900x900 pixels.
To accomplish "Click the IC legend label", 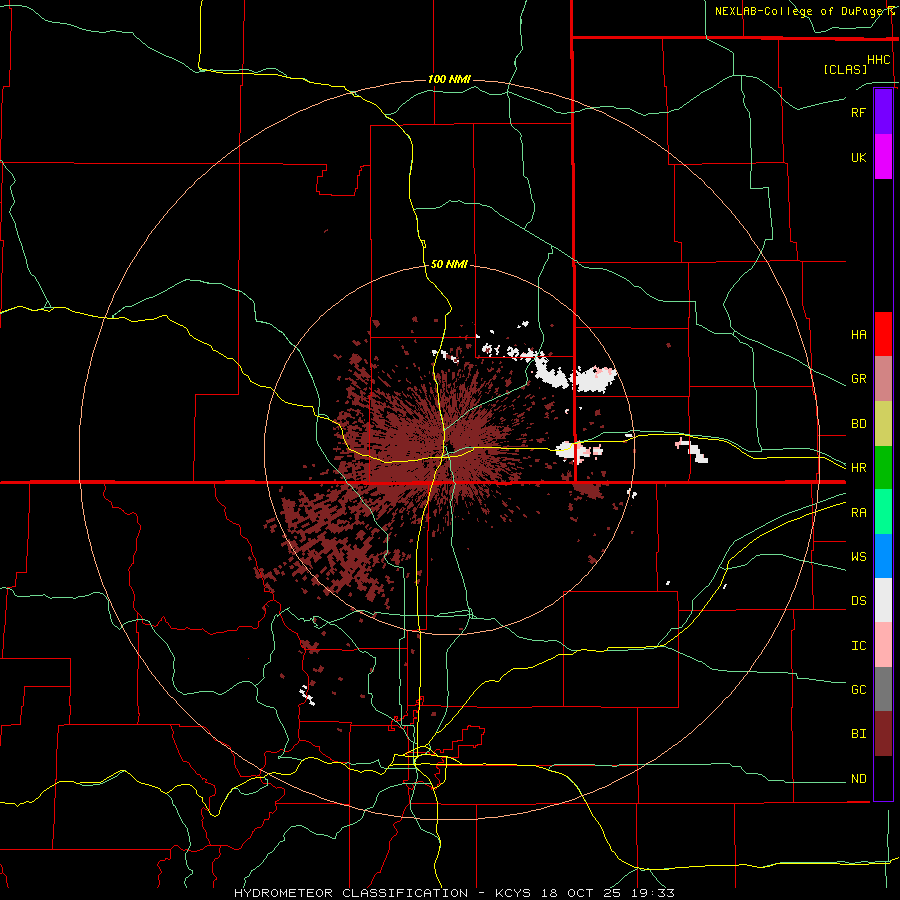I will 858,646.
